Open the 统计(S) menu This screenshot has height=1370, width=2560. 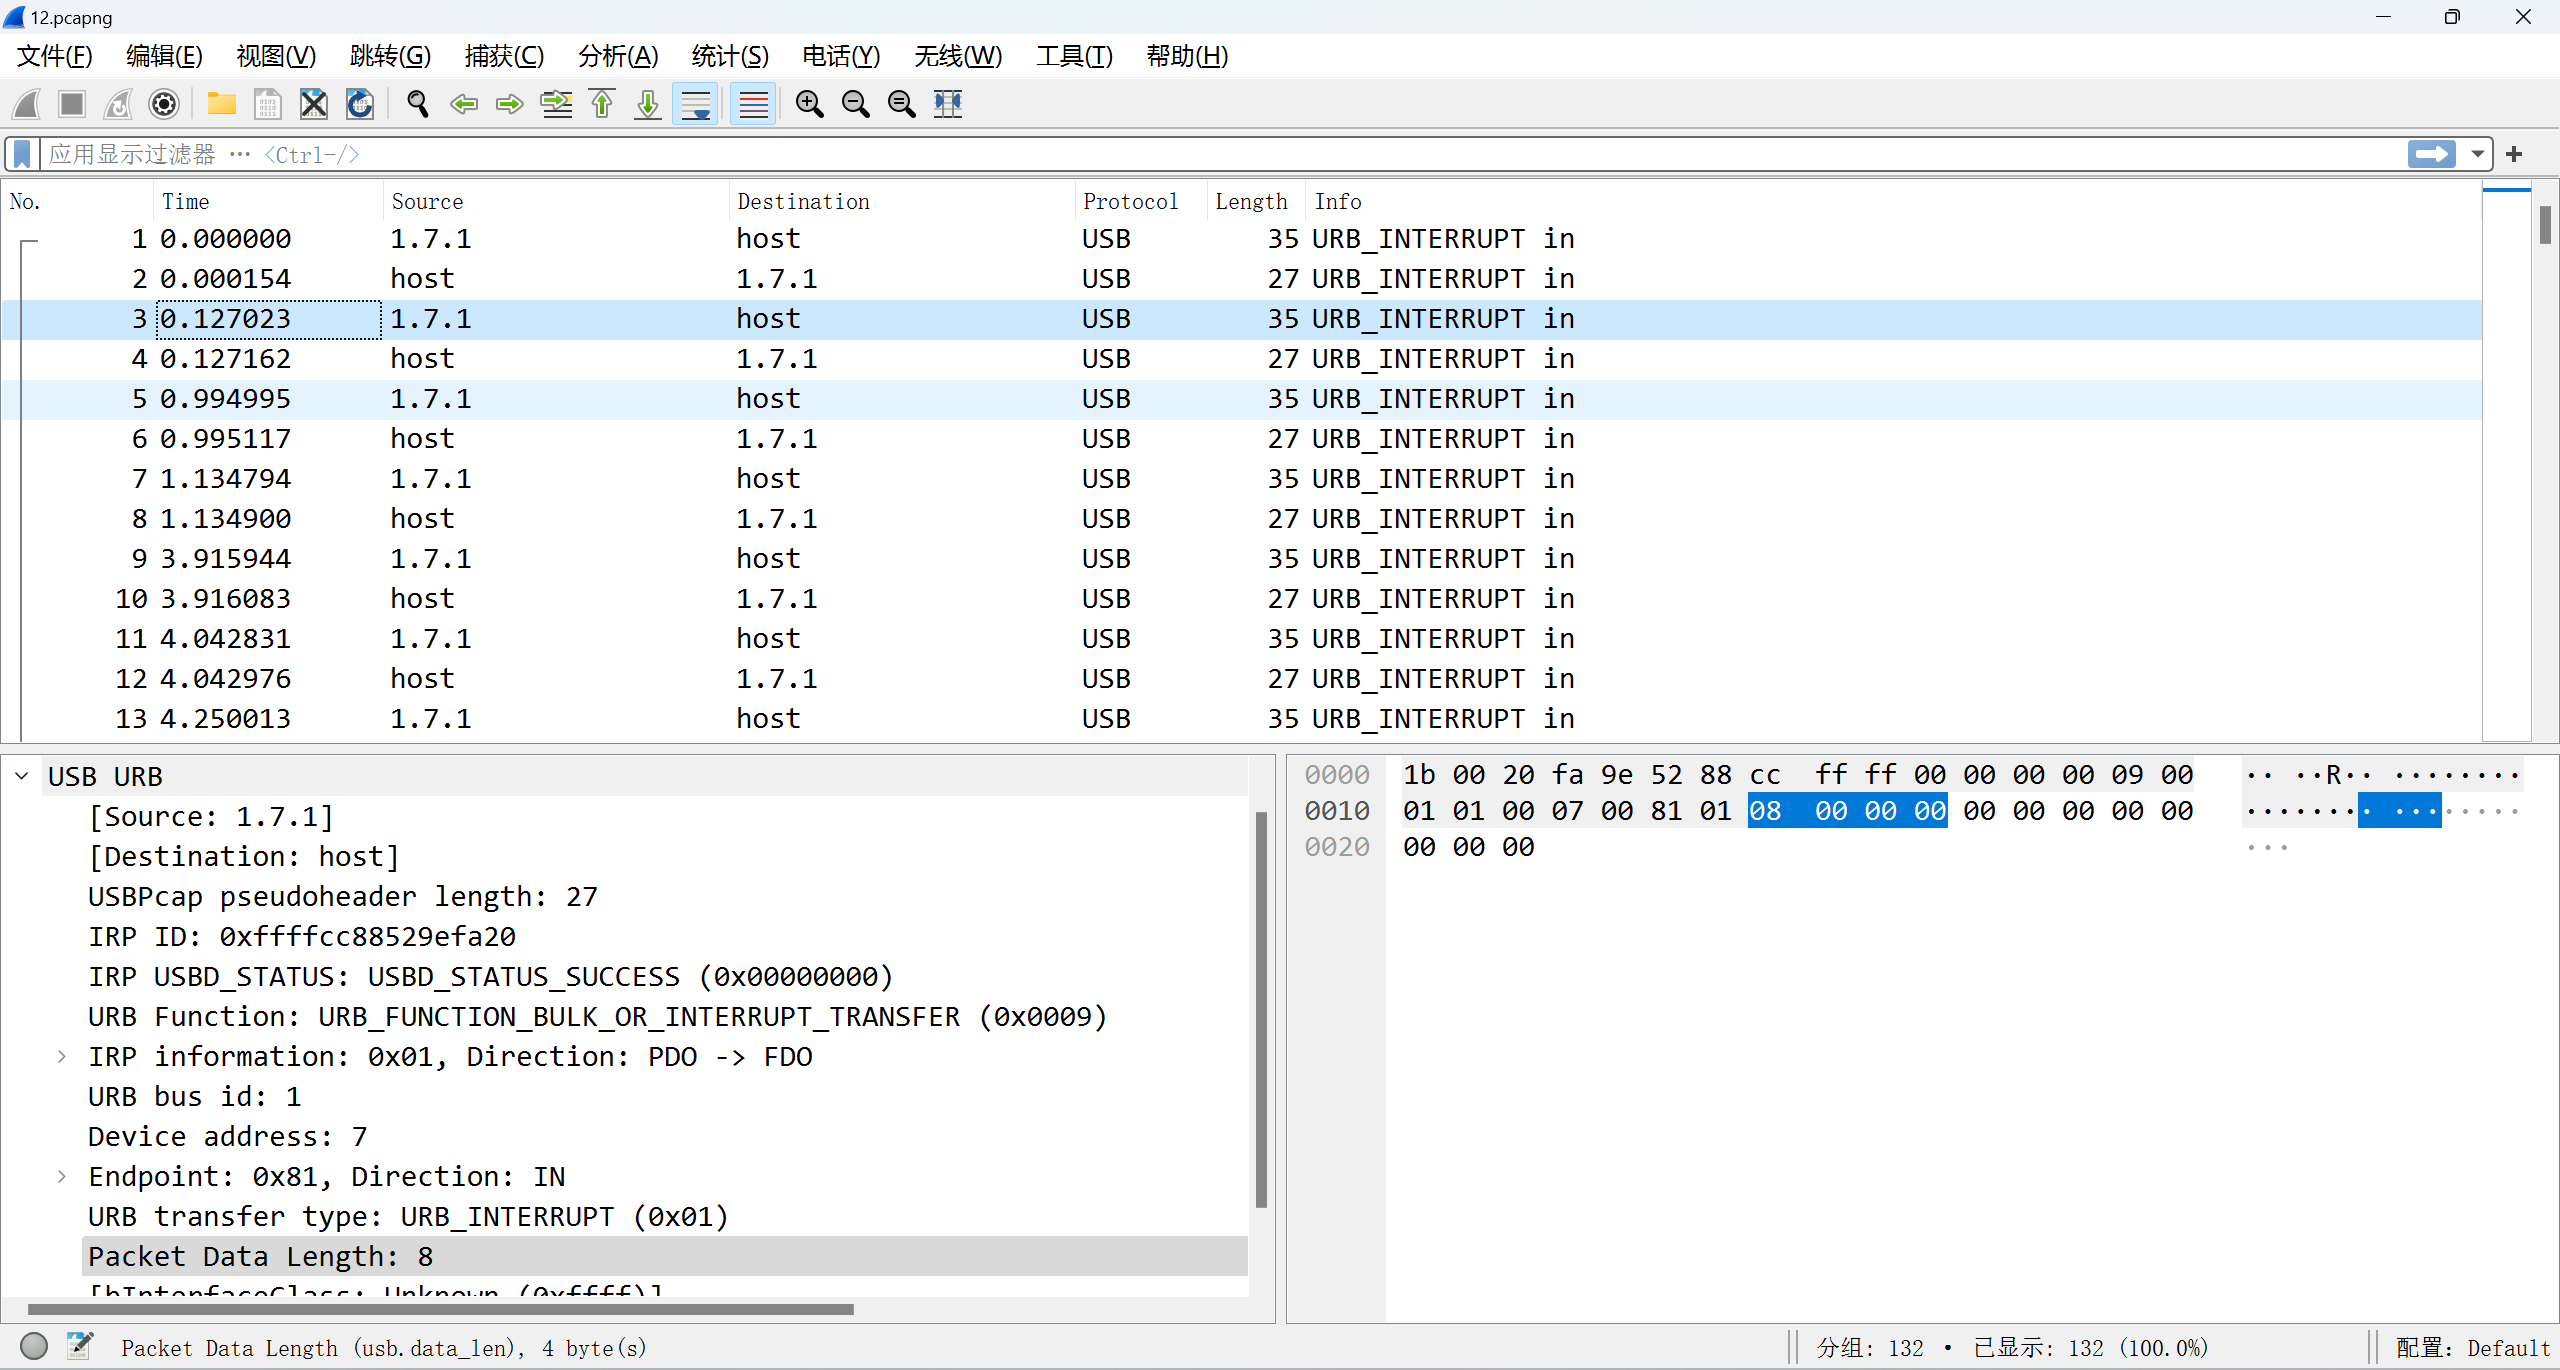click(730, 56)
